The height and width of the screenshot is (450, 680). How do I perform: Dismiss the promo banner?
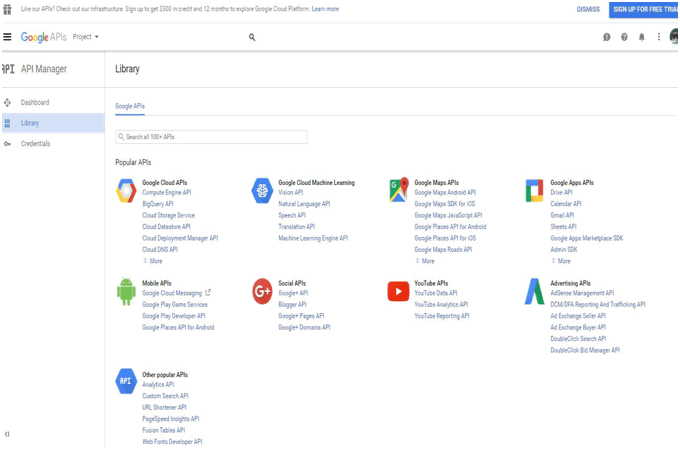click(588, 9)
